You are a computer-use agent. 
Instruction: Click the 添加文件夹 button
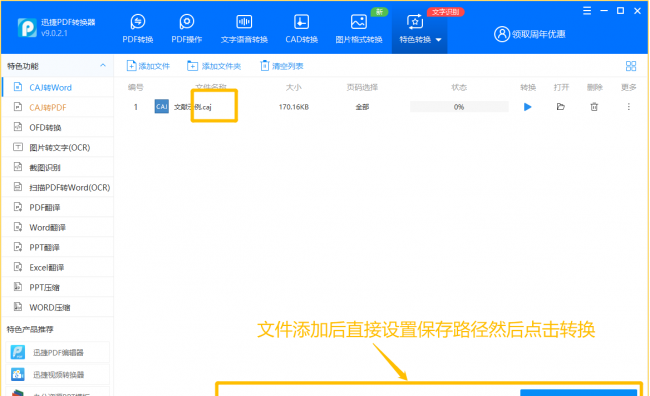[214, 66]
